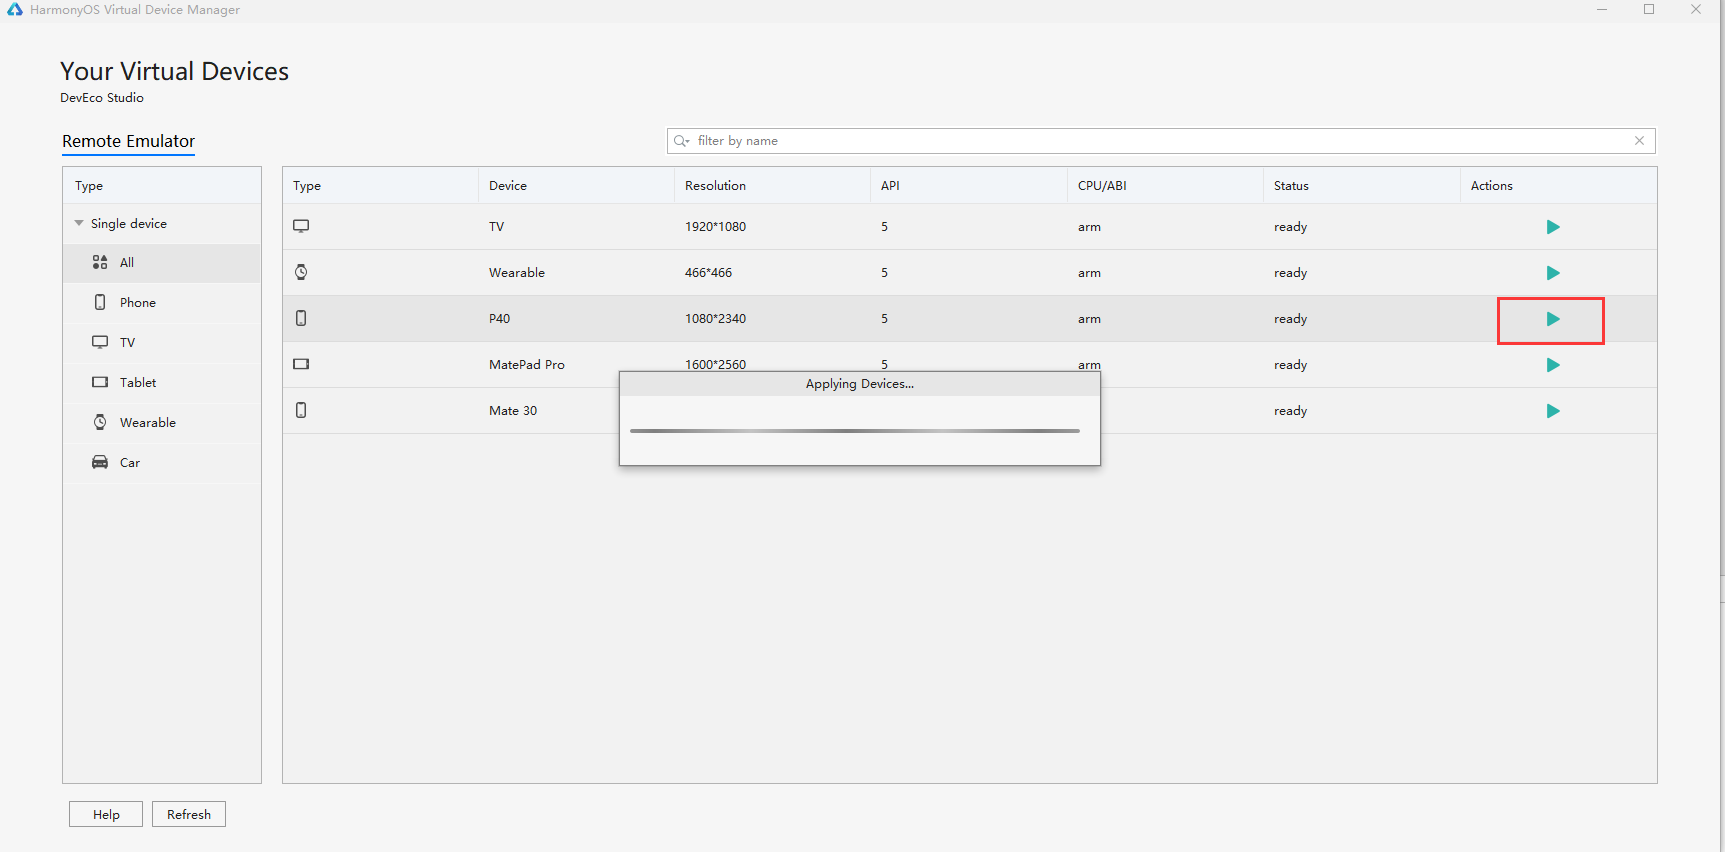Filter device list by Tablet

click(162, 383)
